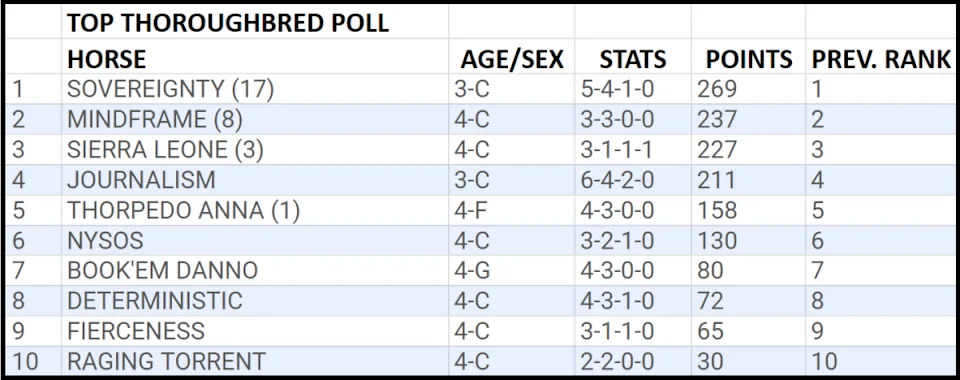Select the 4-G age/sex cell
The width and height of the screenshot is (960, 380).
coord(511,270)
